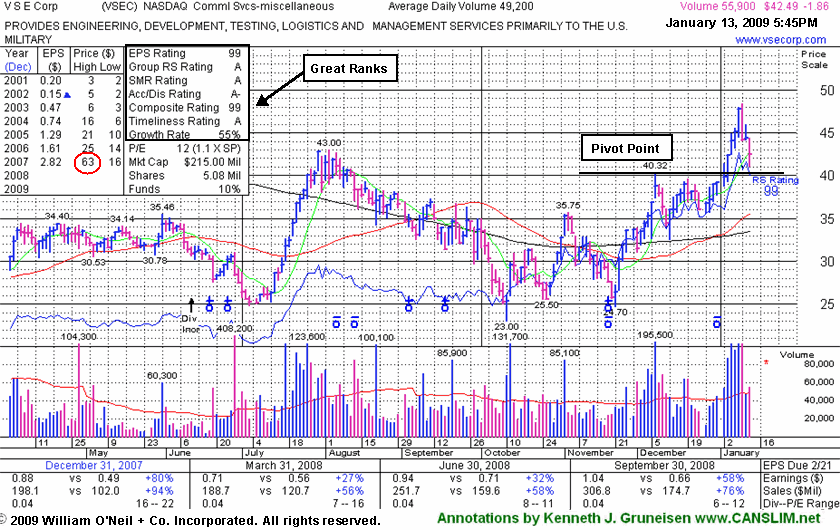Image resolution: width=840 pixels, height=530 pixels.
Task: Click the 30.53 low price label
Action: click(x=93, y=262)
